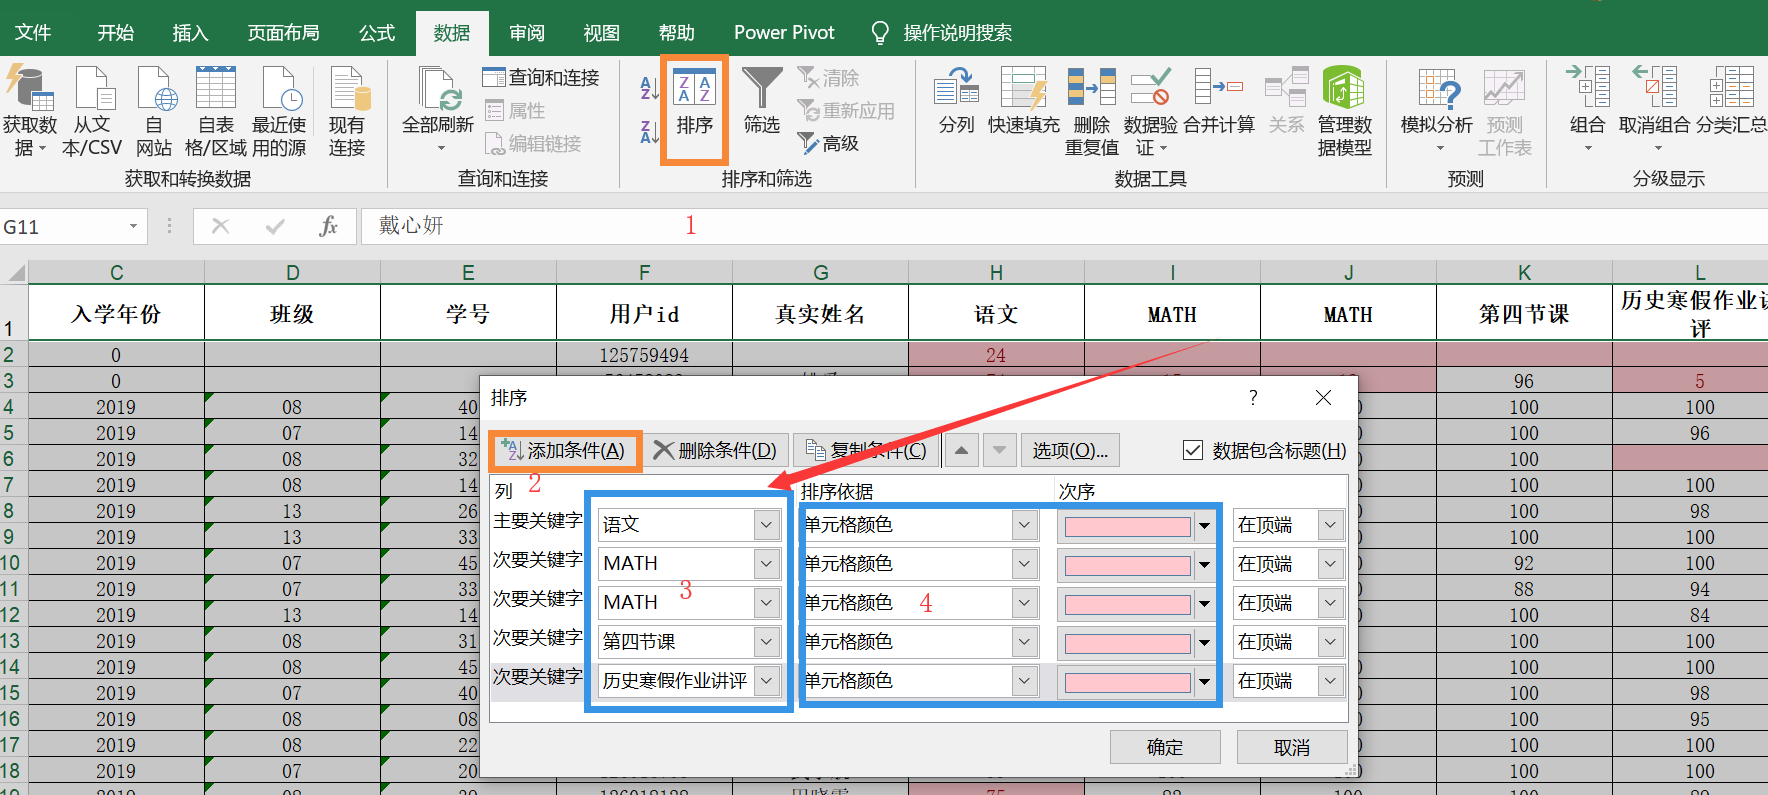The width and height of the screenshot is (1768, 795).
Task: Click 确定 (OK) in sort dialog
Action: (x=1165, y=747)
